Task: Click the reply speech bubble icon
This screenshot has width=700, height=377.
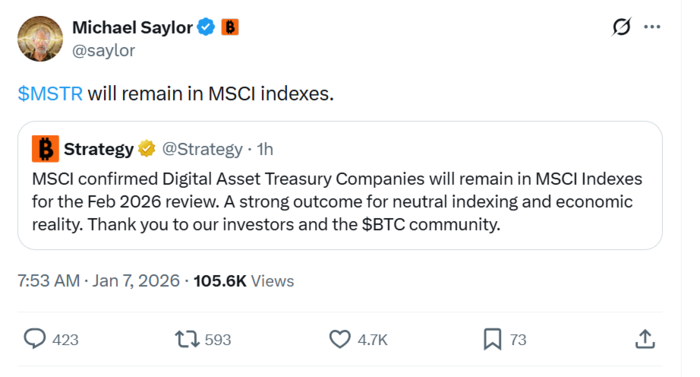Action: pyautogui.click(x=34, y=339)
